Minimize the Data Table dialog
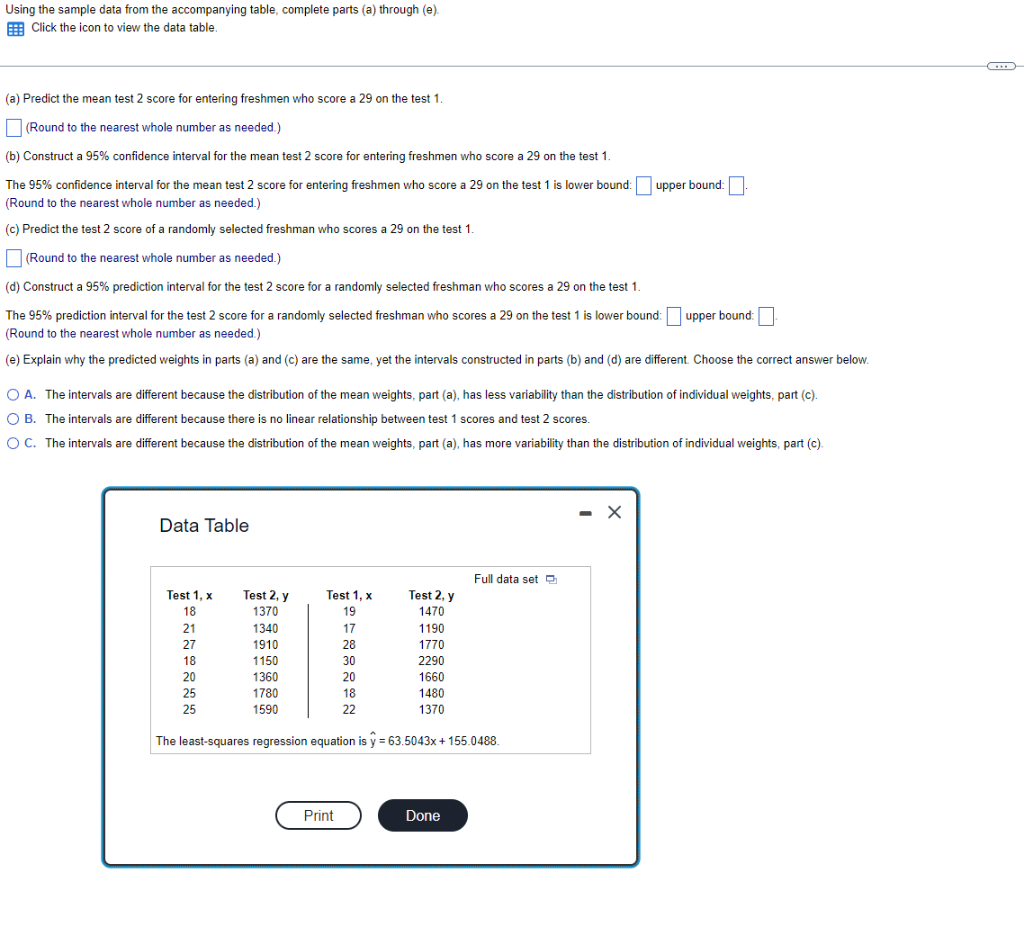This screenshot has width=1024, height=945. pyautogui.click(x=585, y=512)
